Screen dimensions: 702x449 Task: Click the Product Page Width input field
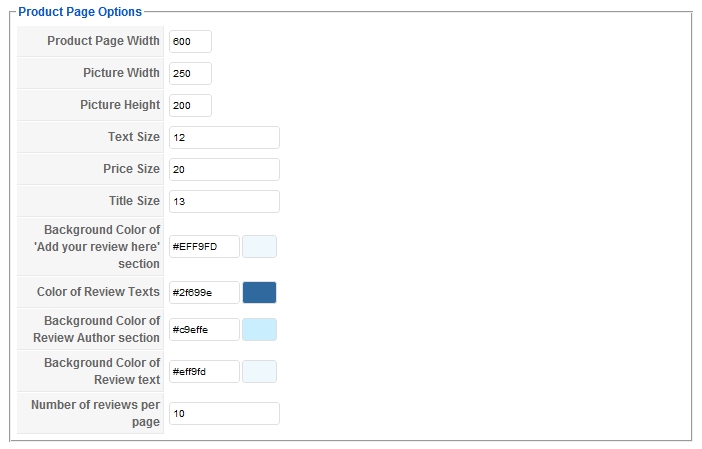190,42
